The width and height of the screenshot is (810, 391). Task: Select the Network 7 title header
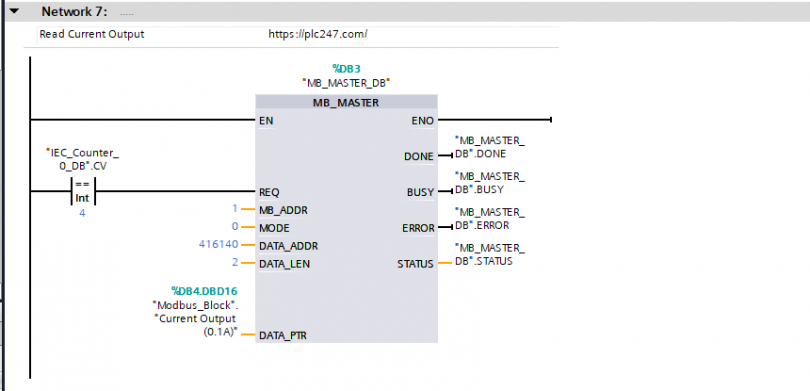pyautogui.click(x=74, y=11)
